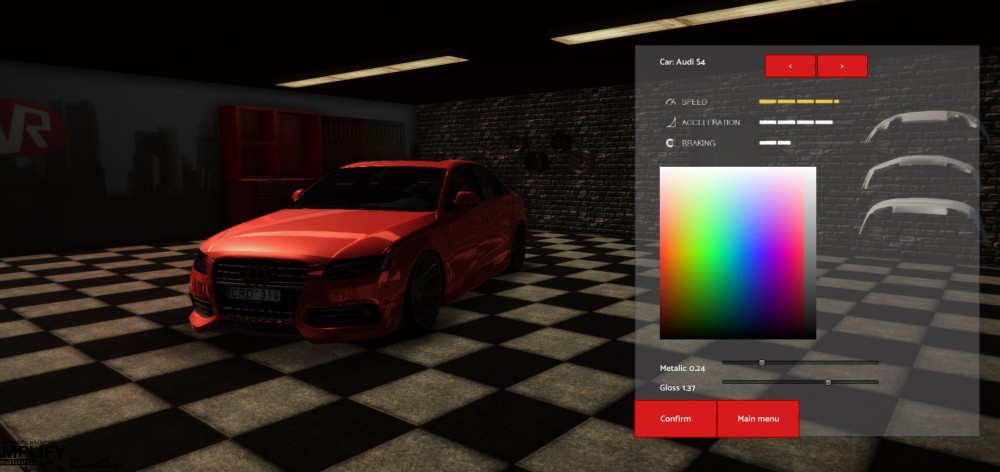
Task: Click the brake icon beside BRAKING
Action: point(669,143)
